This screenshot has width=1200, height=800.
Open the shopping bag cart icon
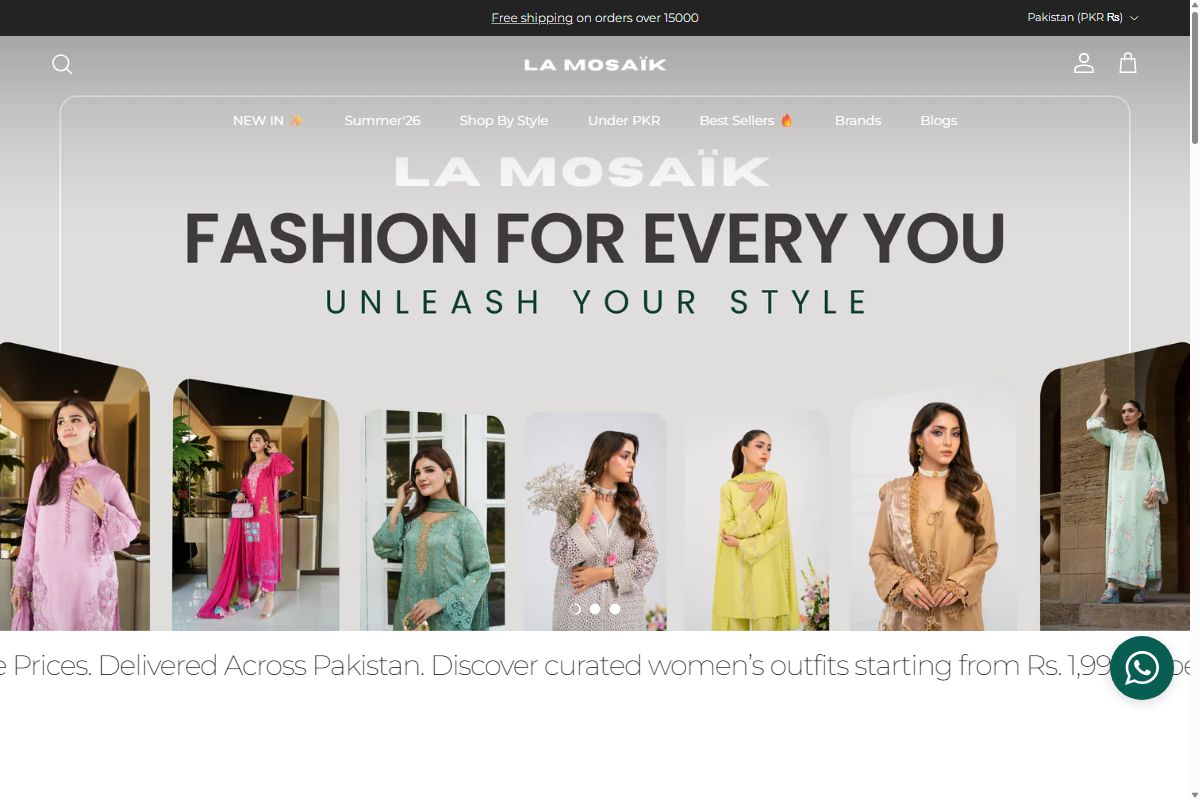[1128, 63]
